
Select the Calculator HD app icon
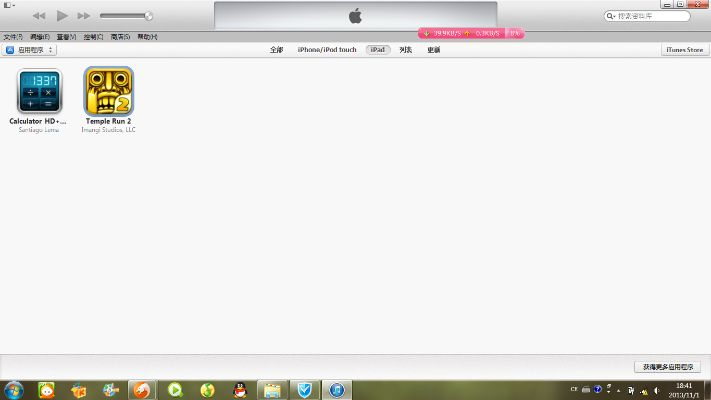click(x=39, y=92)
